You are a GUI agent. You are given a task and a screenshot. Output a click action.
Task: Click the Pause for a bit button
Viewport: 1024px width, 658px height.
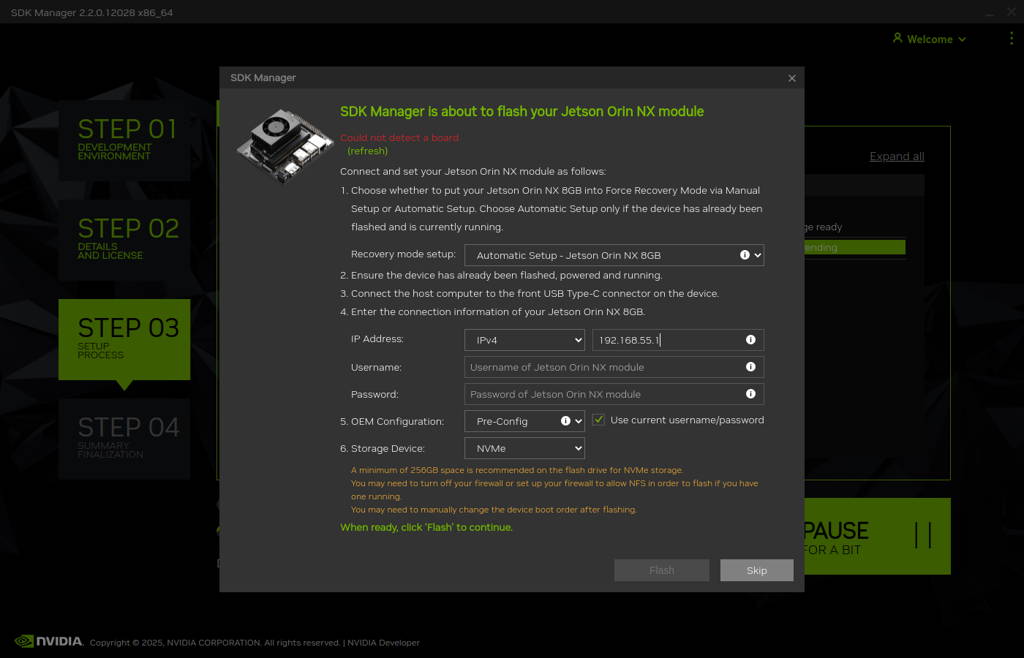pyautogui.click(x=877, y=536)
